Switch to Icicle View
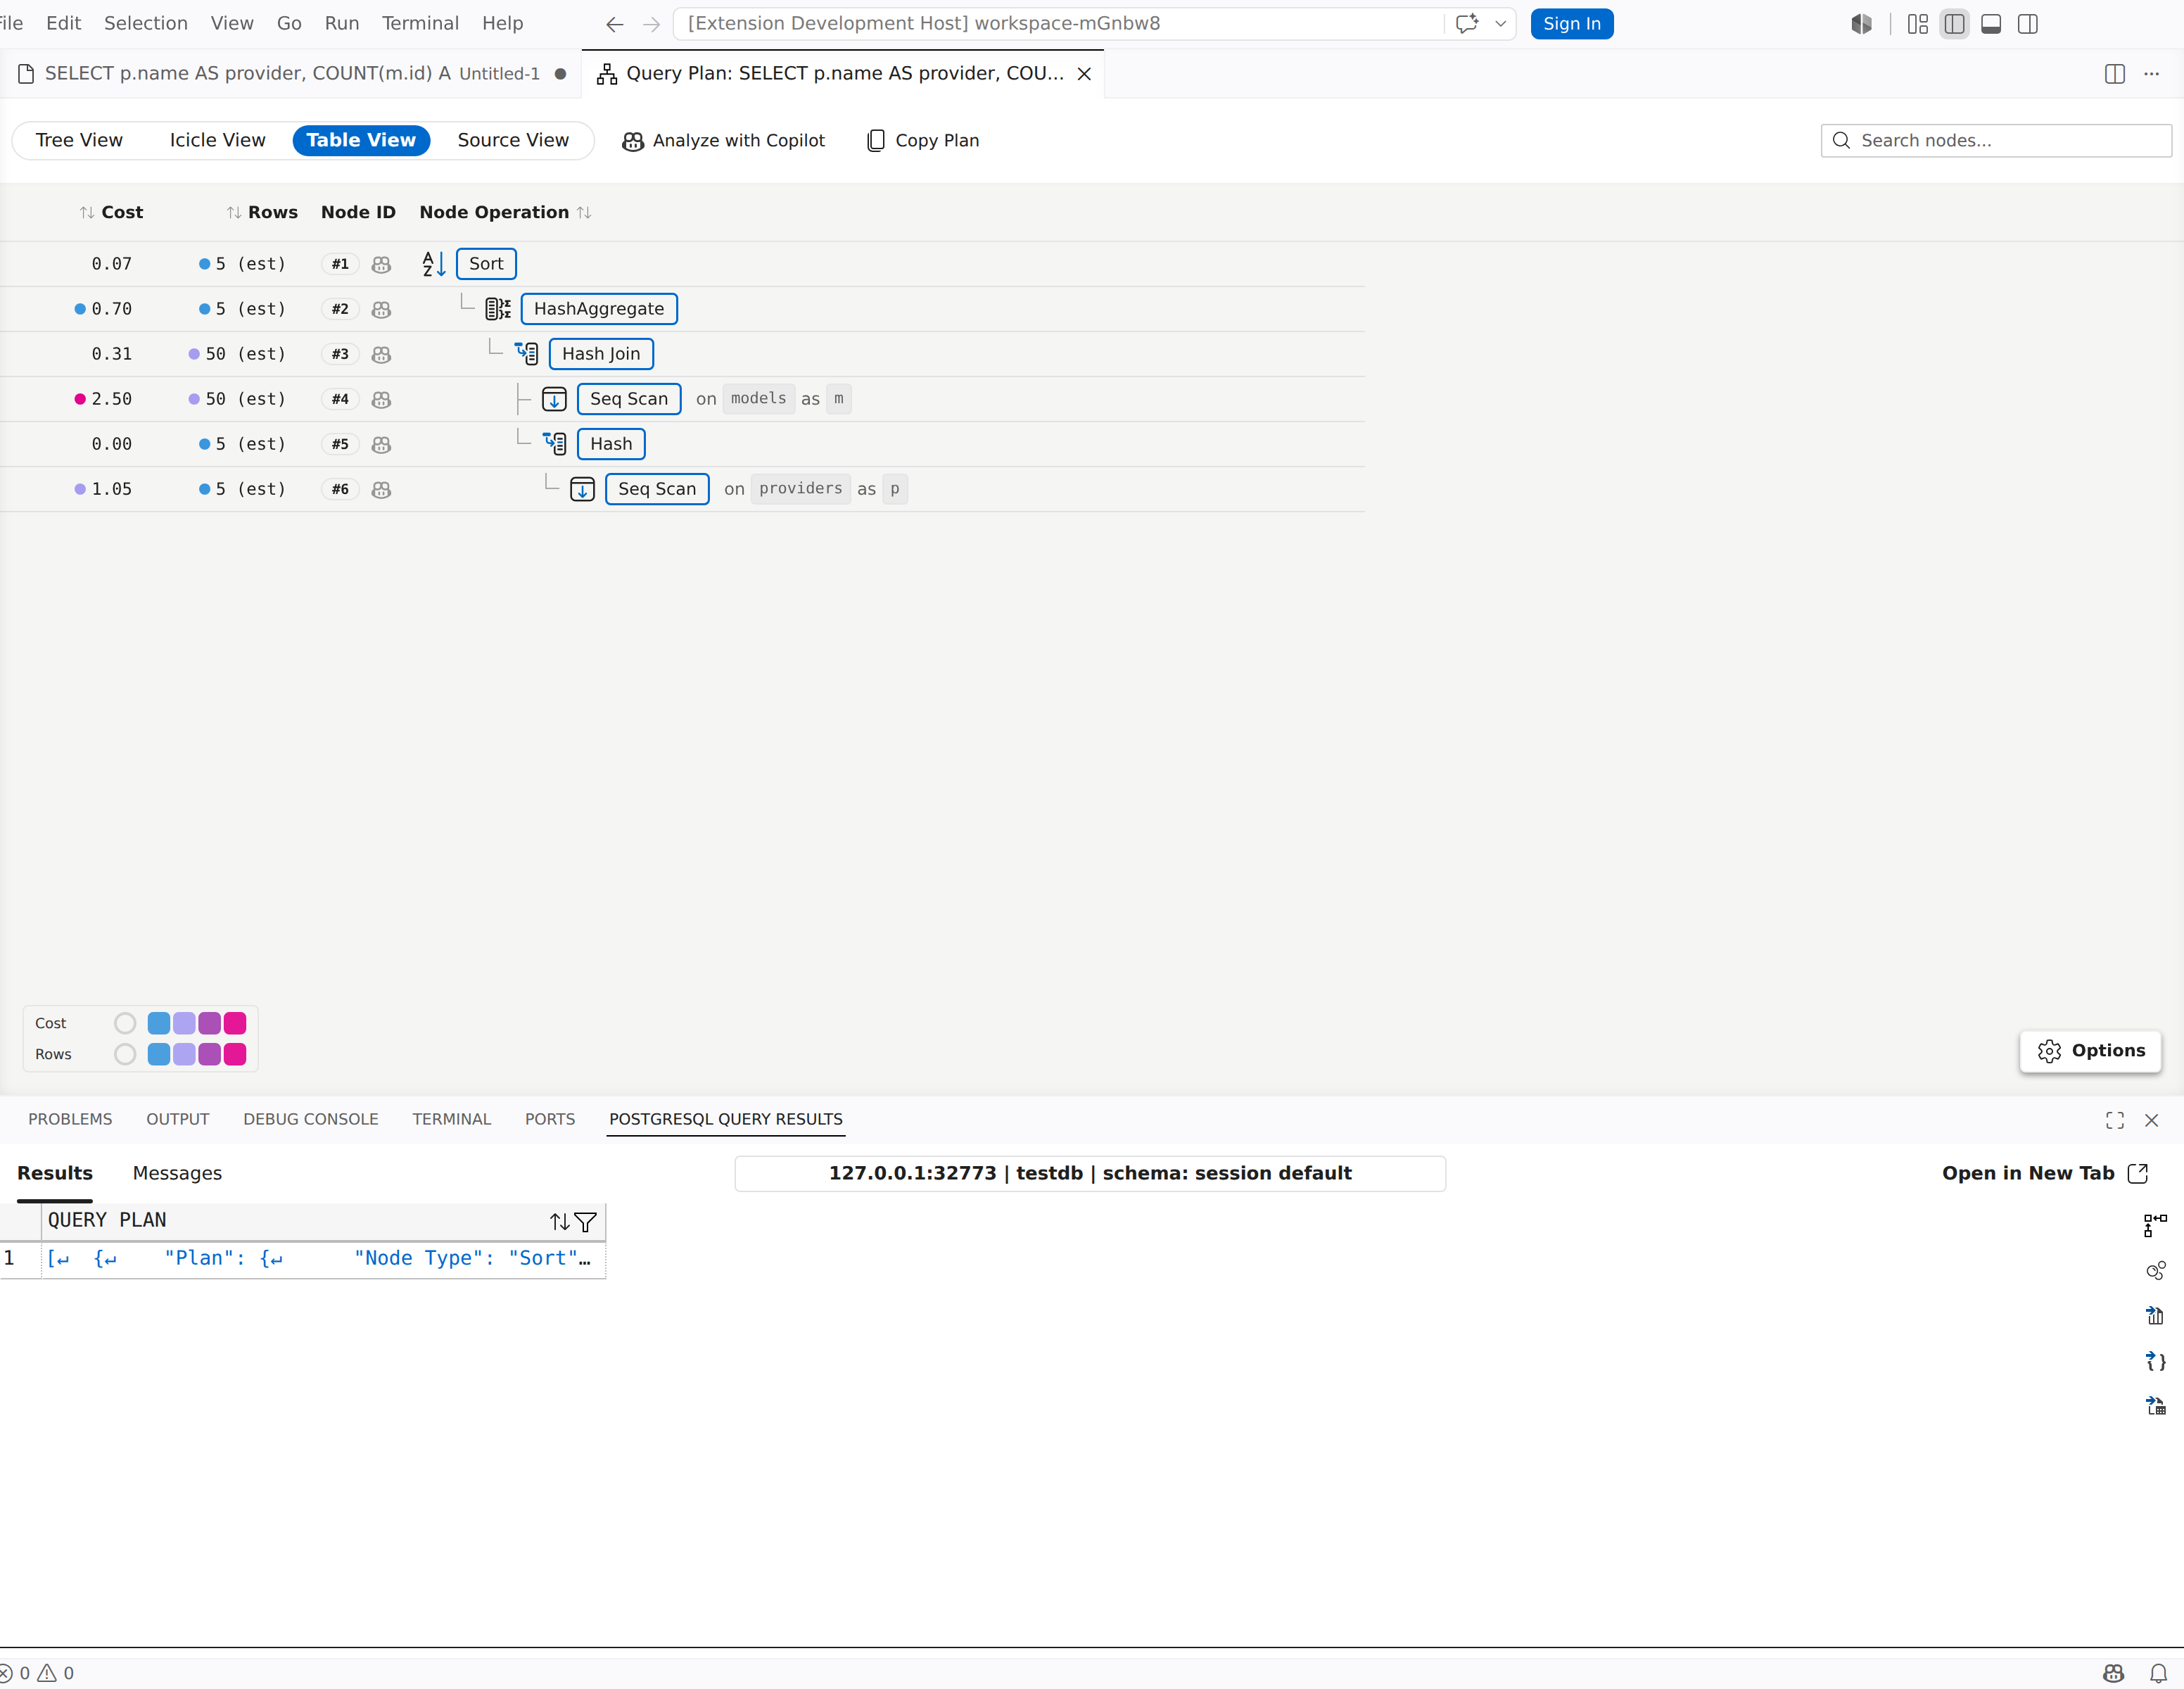This screenshot has height=1689, width=2184. pos(217,140)
